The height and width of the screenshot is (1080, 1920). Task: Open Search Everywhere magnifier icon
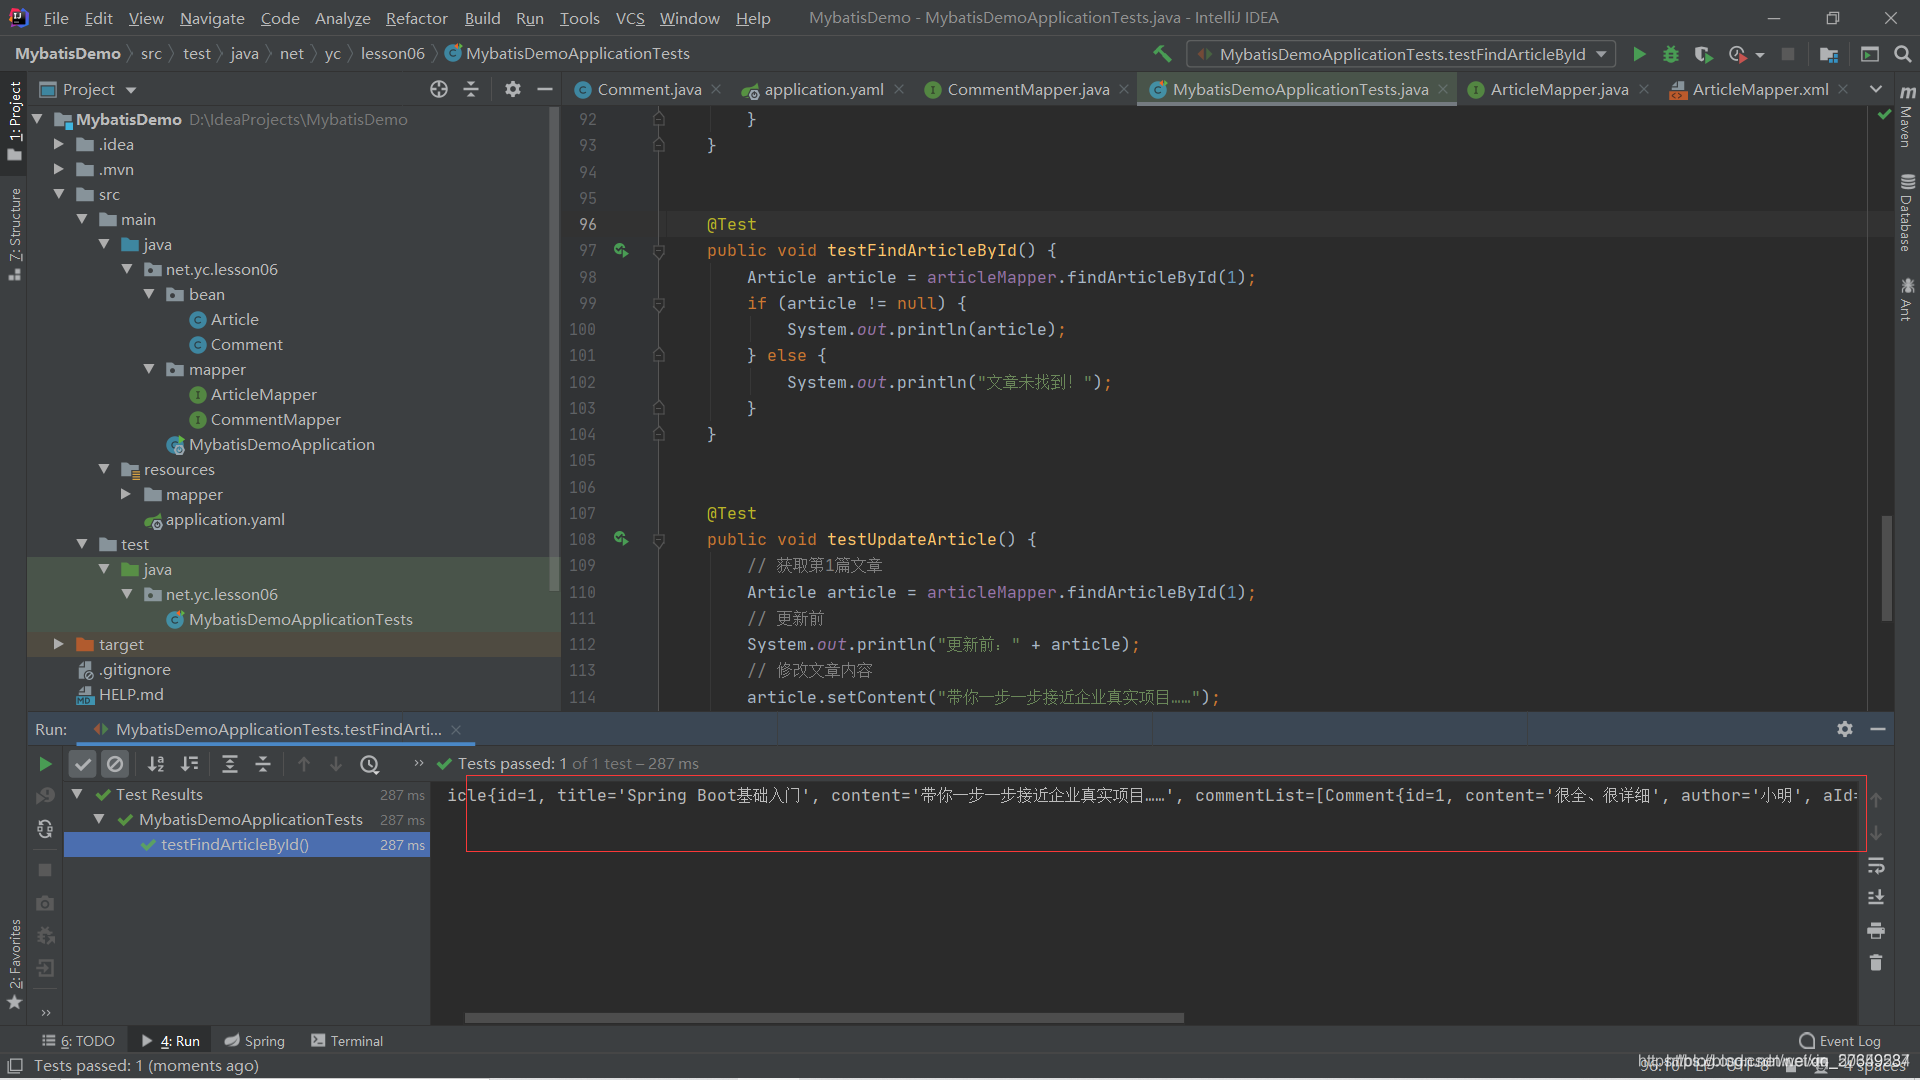1903,54
